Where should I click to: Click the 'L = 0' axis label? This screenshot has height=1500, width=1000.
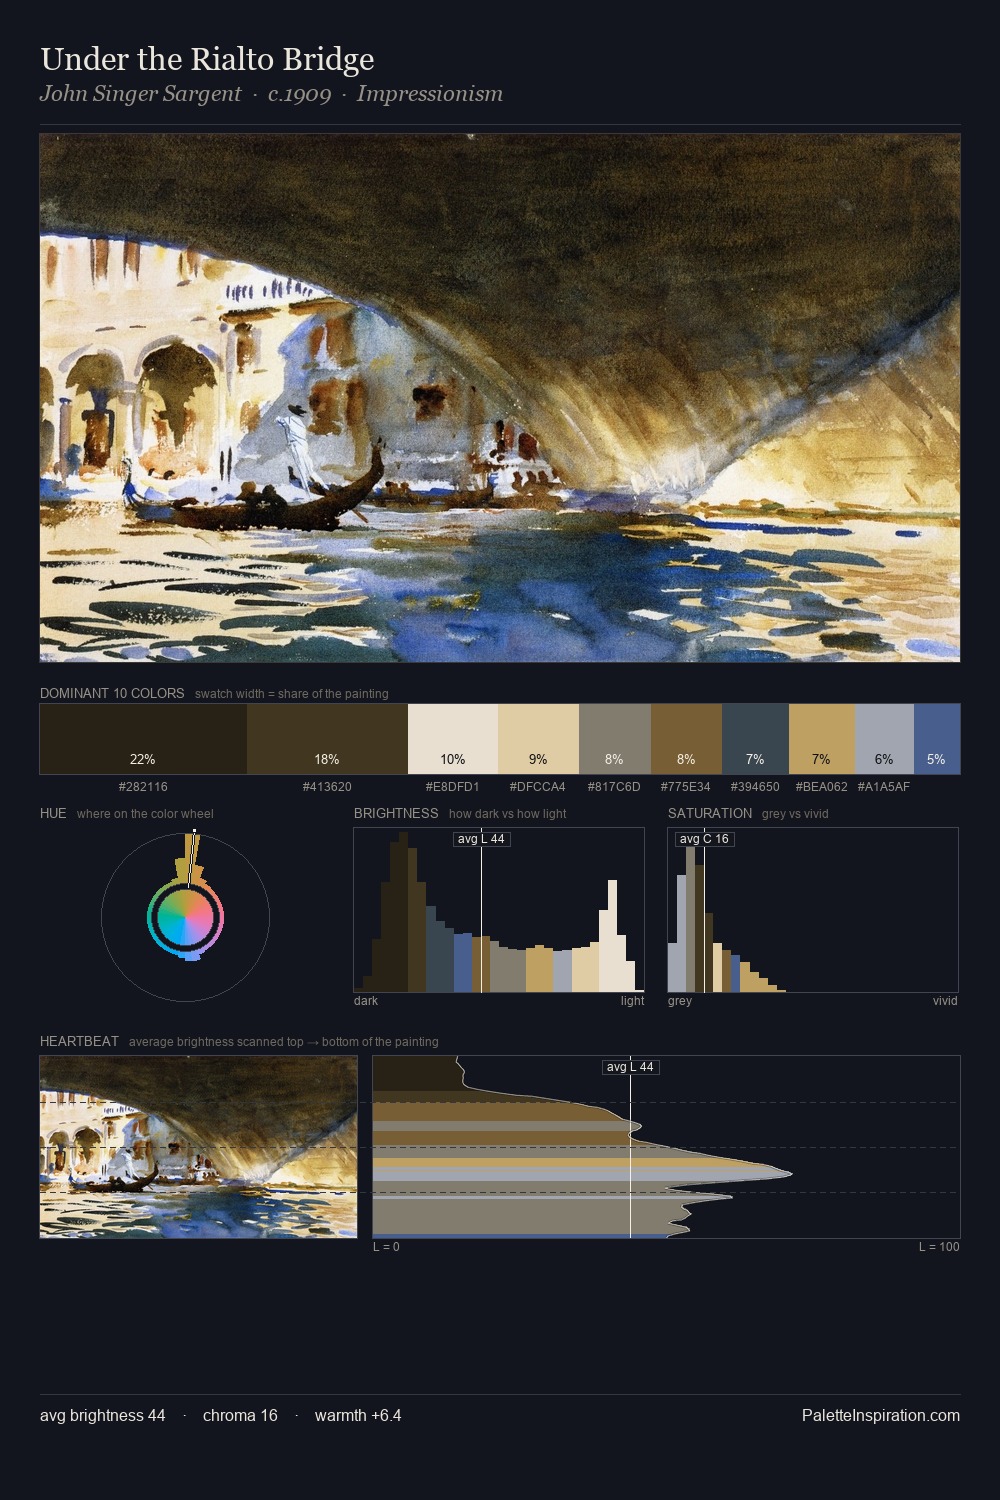(x=386, y=1247)
